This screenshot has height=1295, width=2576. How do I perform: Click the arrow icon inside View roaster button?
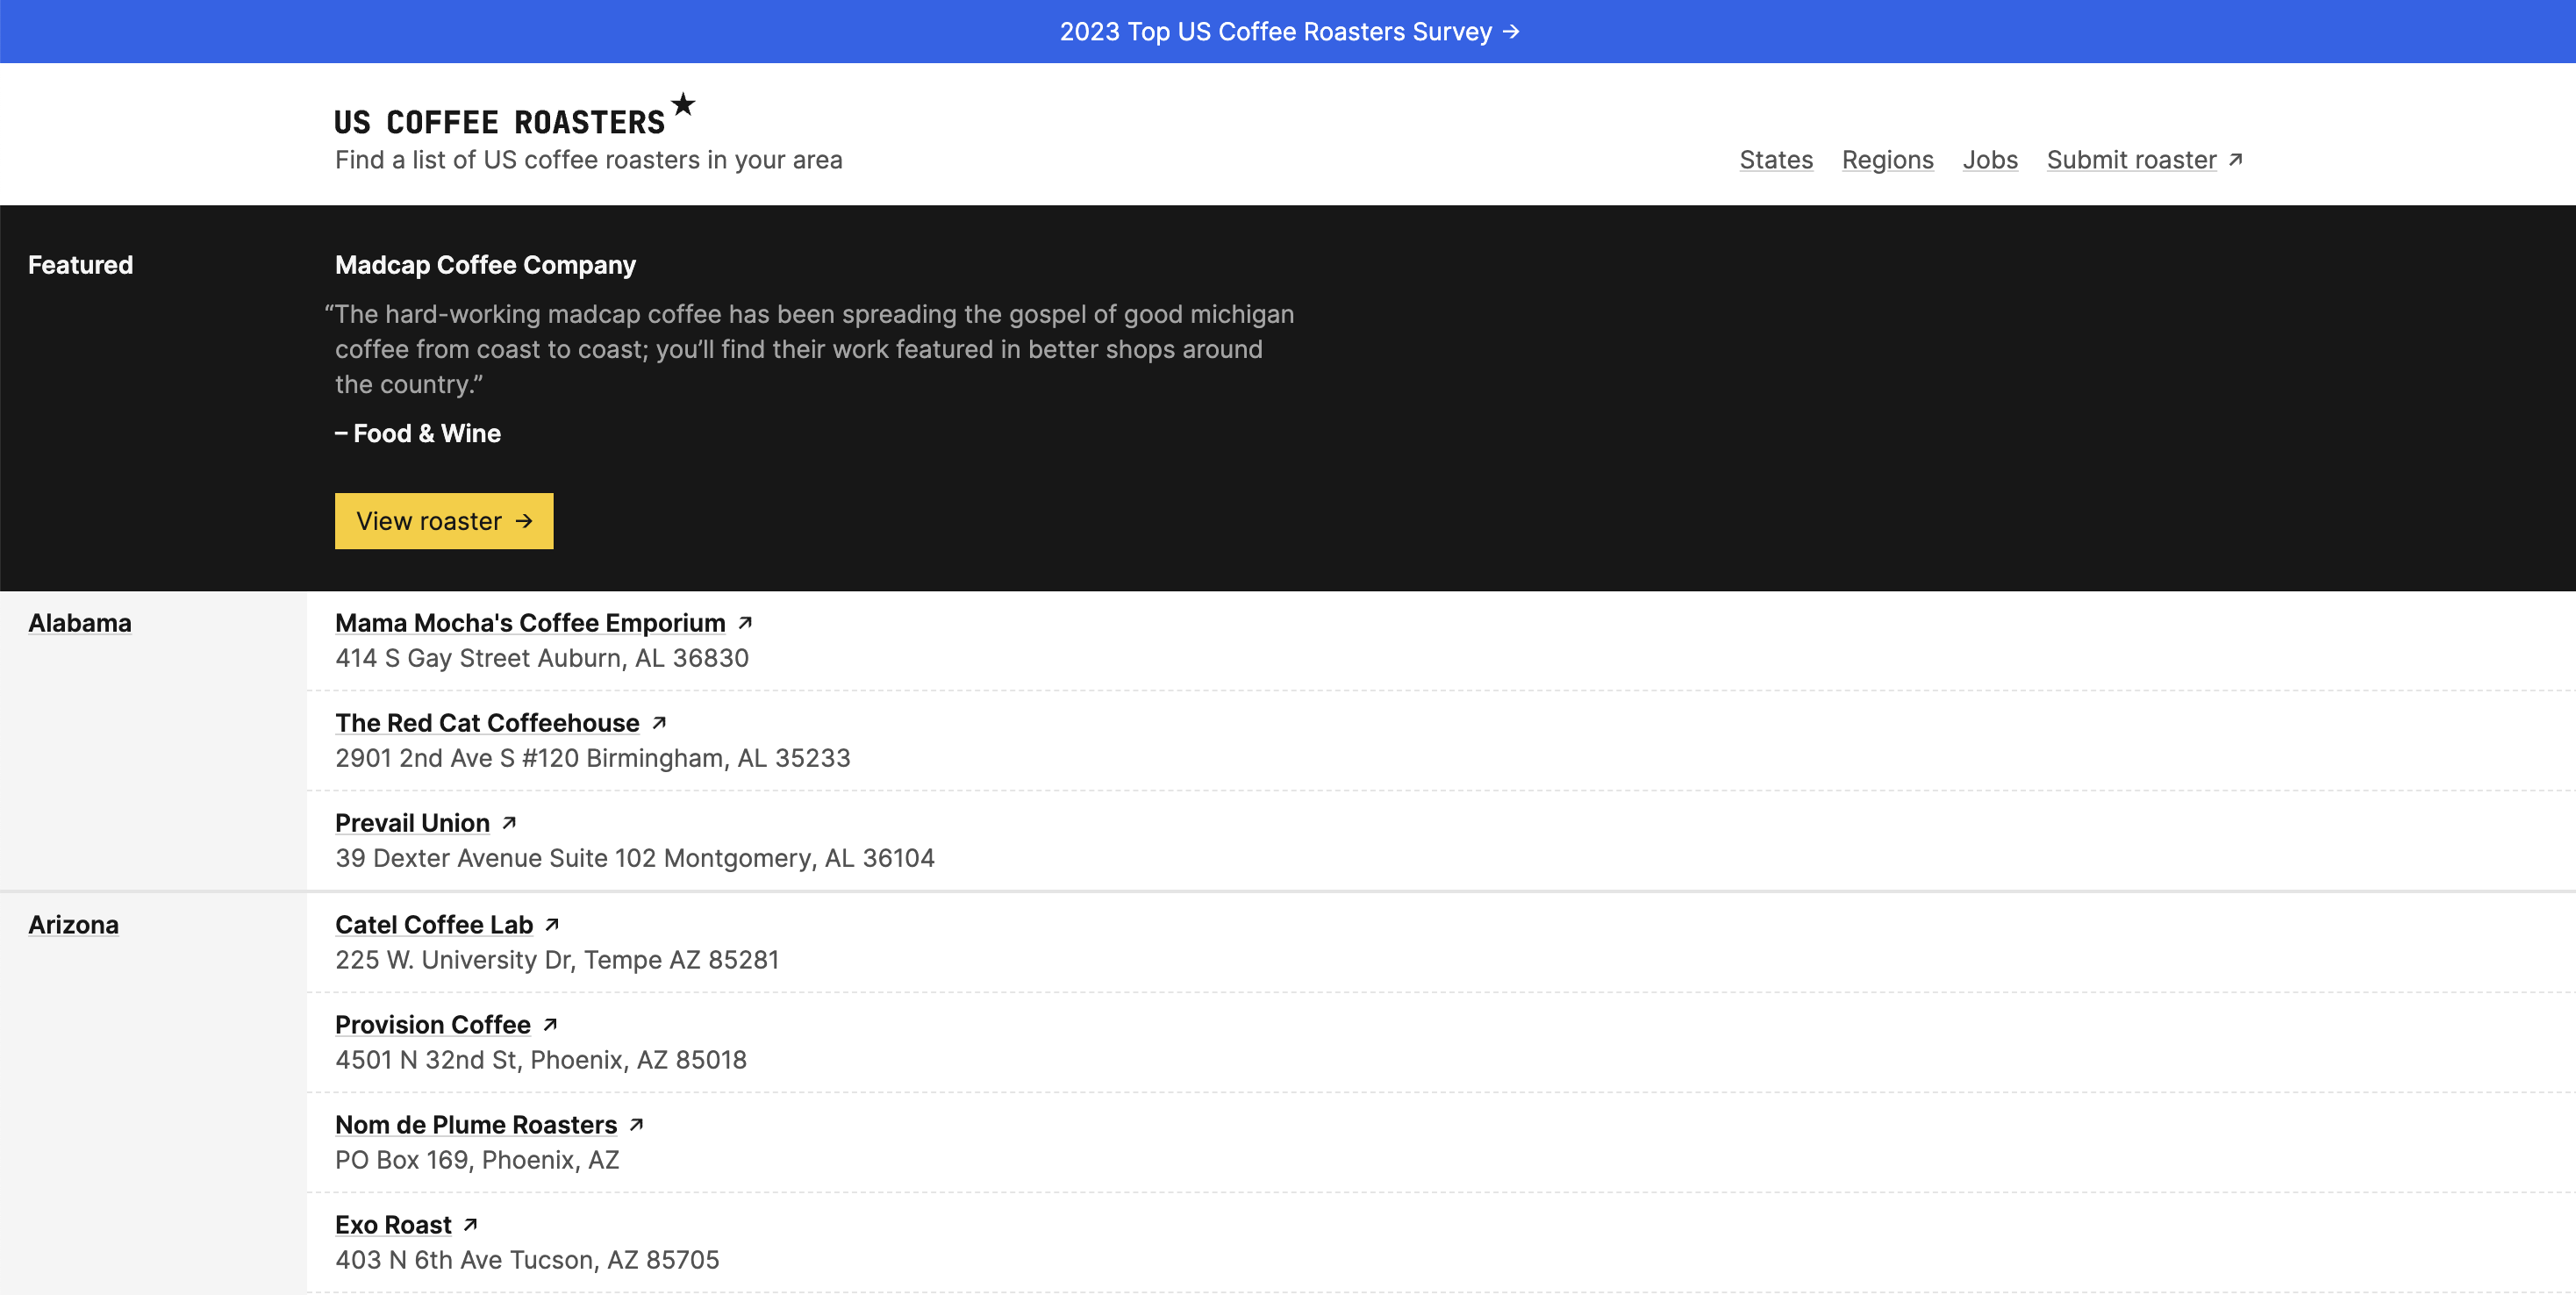pos(524,521)
